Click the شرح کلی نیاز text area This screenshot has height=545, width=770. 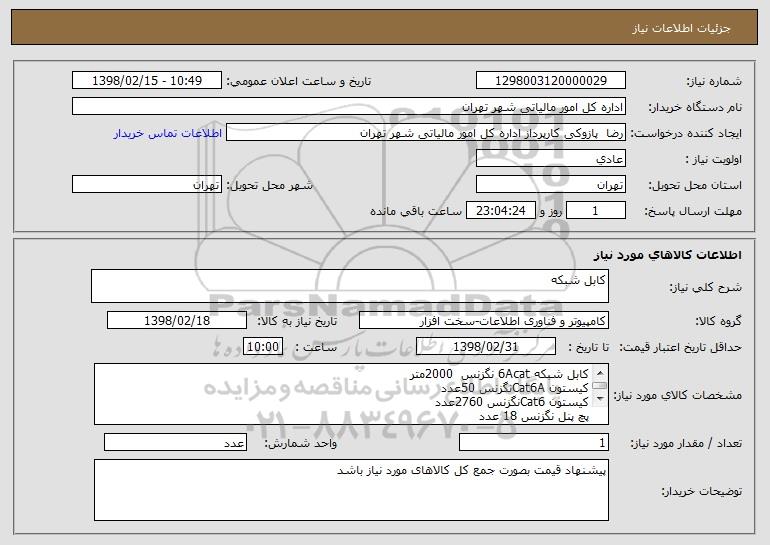tap(350, 286)
